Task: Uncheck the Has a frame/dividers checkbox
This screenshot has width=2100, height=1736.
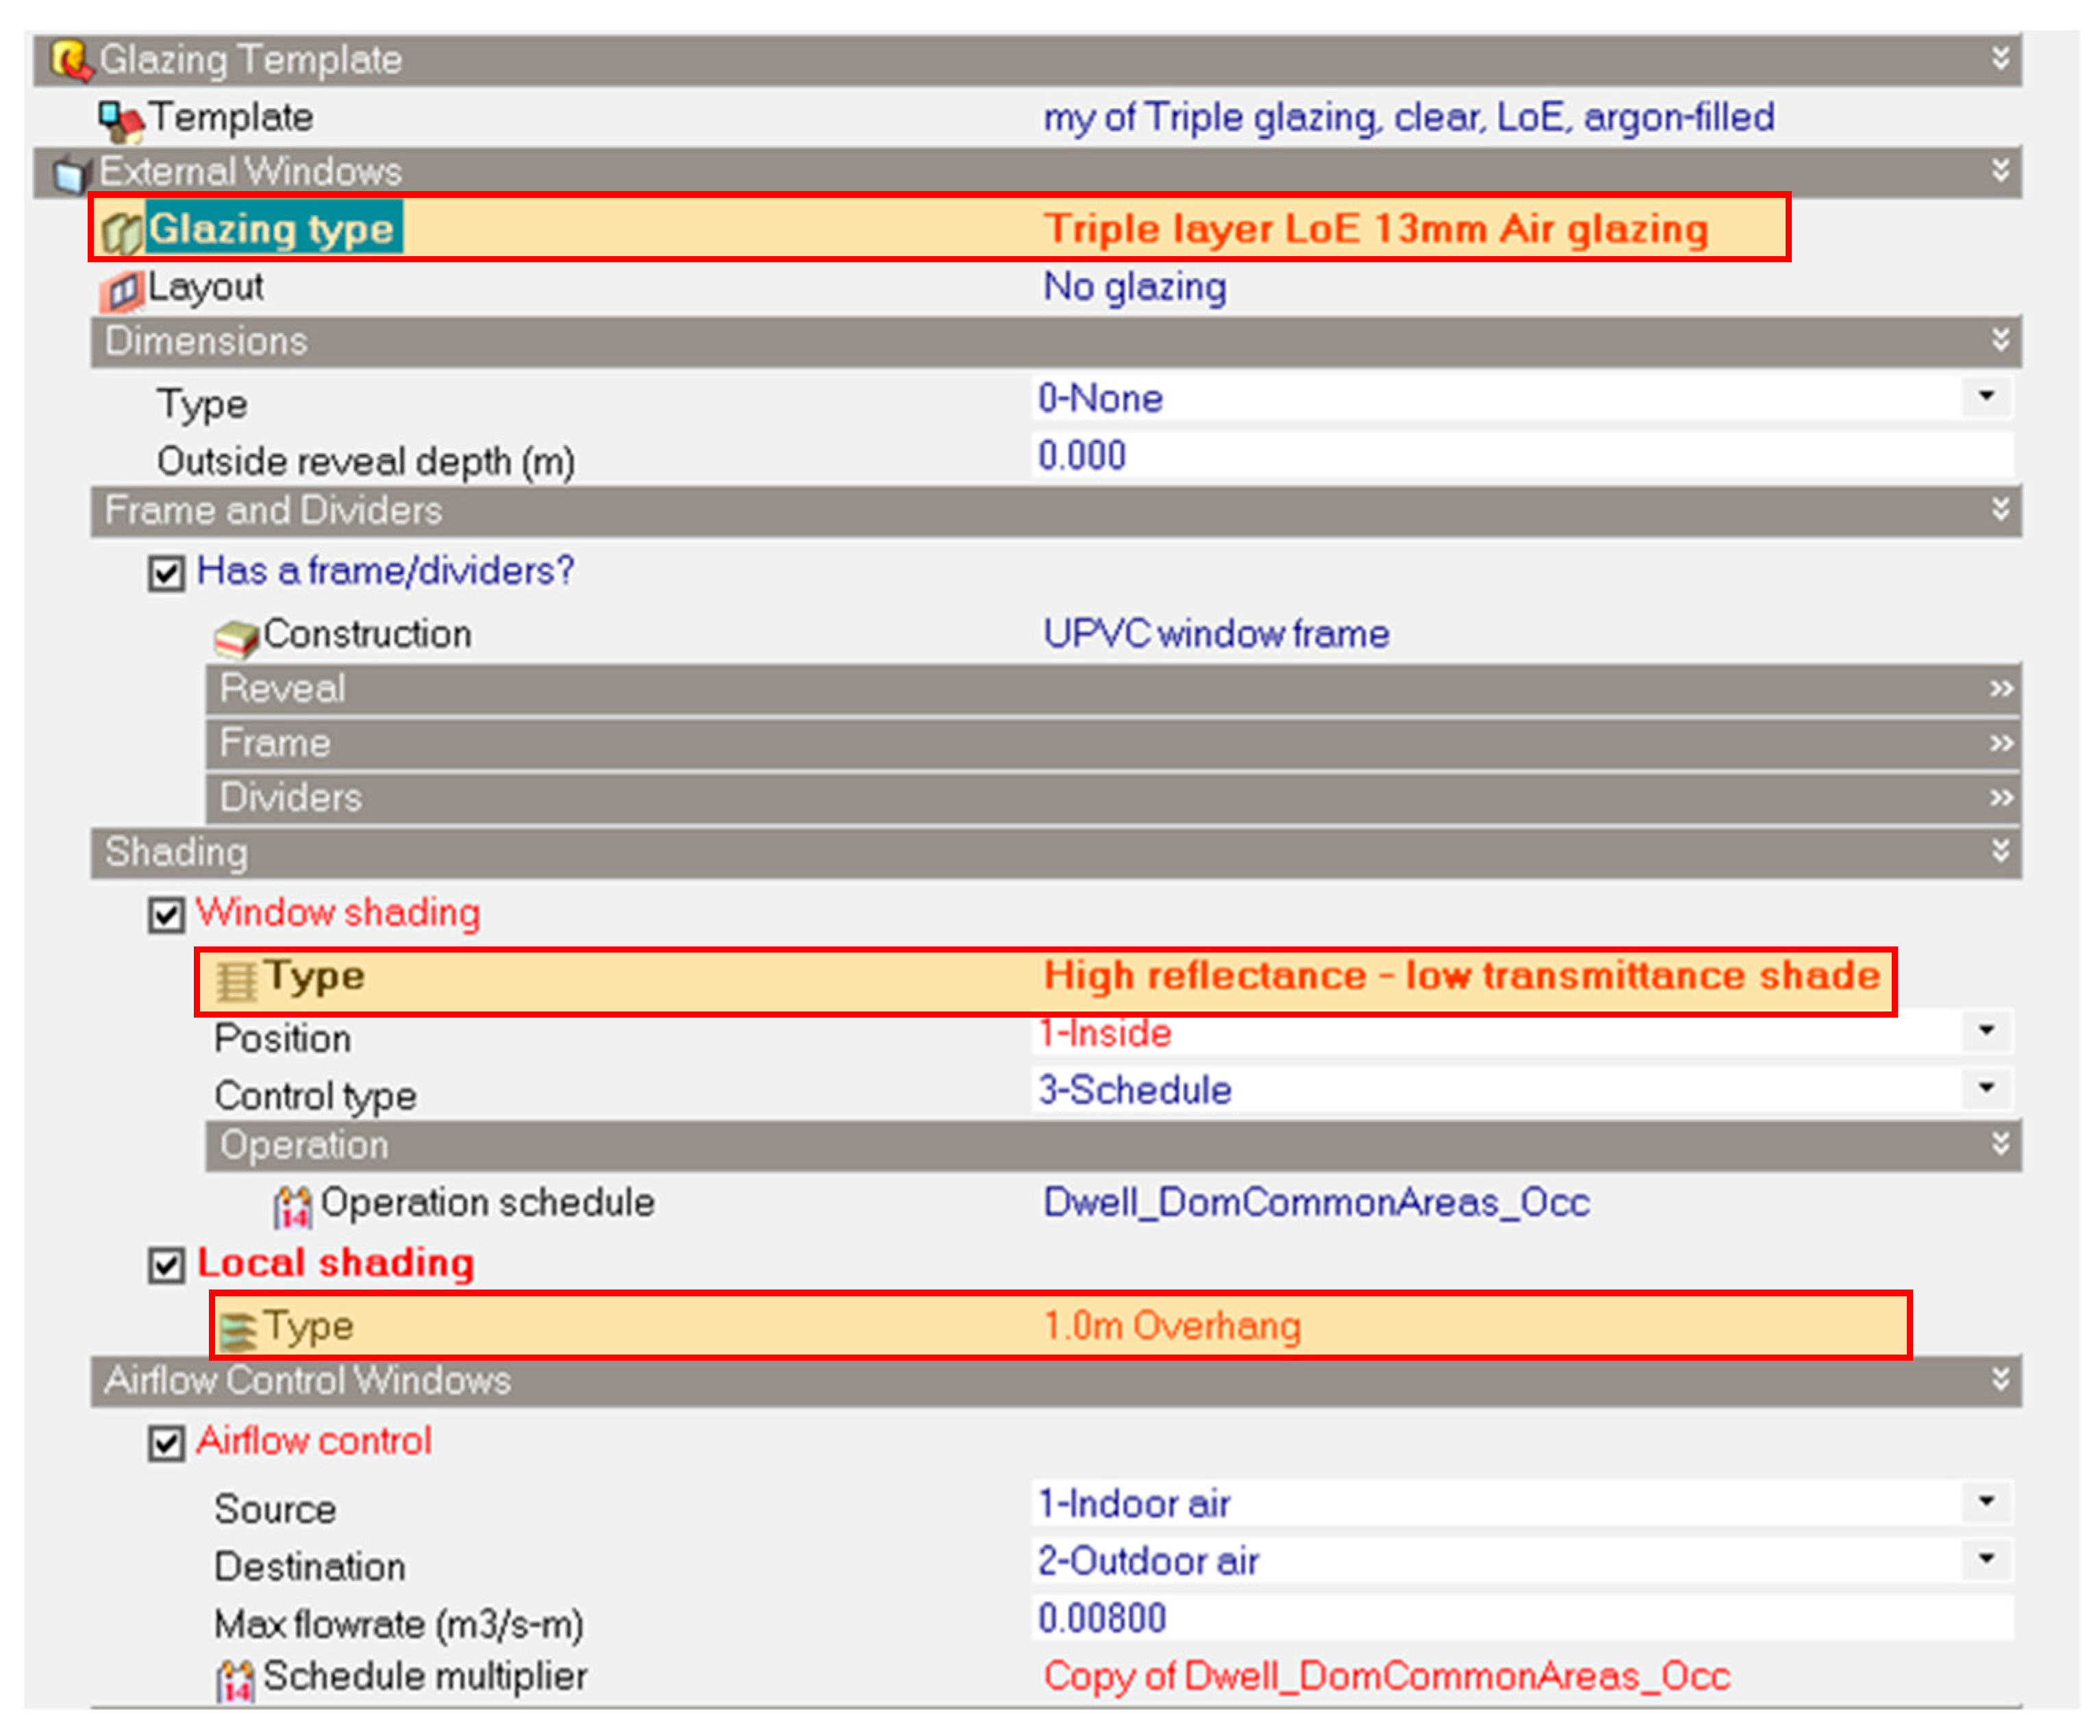Action: tap(166, 574)
